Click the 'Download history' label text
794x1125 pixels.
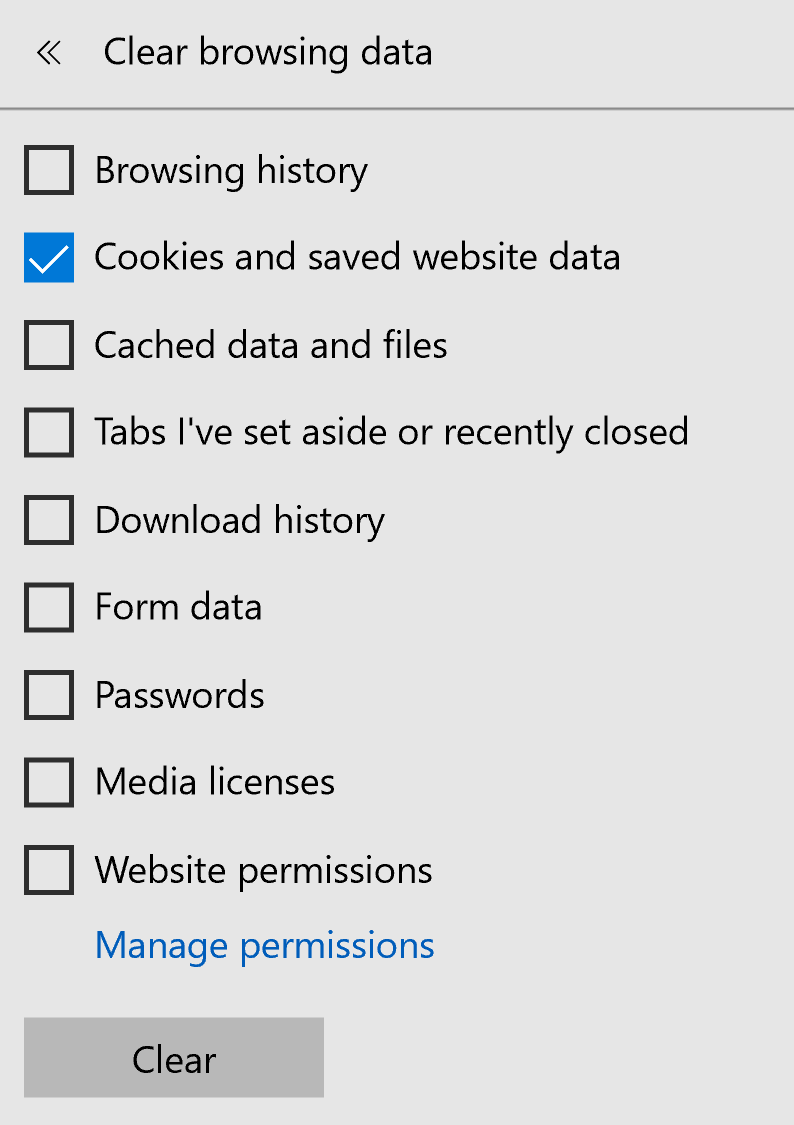point(240,520)
